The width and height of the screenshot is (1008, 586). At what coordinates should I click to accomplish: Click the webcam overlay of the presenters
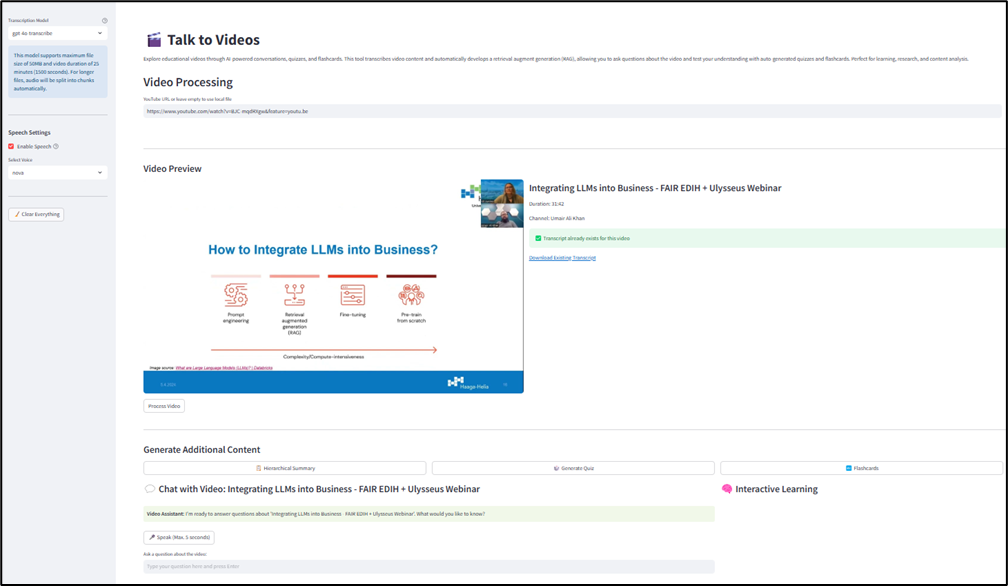pyautogui.click(x=502, y=204)
